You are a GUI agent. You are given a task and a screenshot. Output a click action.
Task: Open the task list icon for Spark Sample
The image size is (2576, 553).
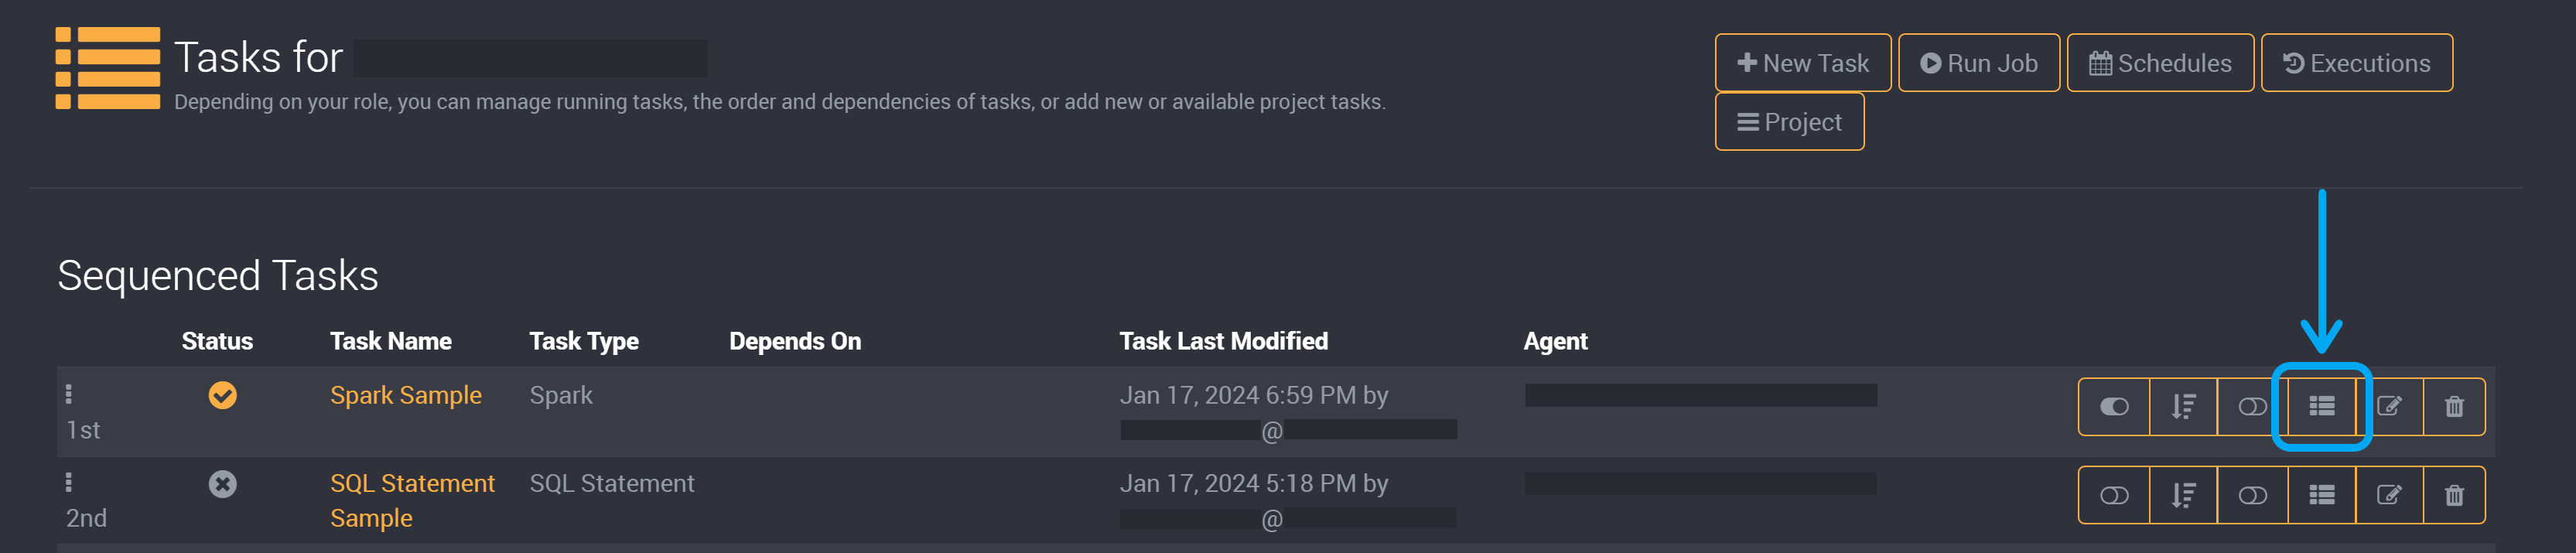tap(2321, 406)
